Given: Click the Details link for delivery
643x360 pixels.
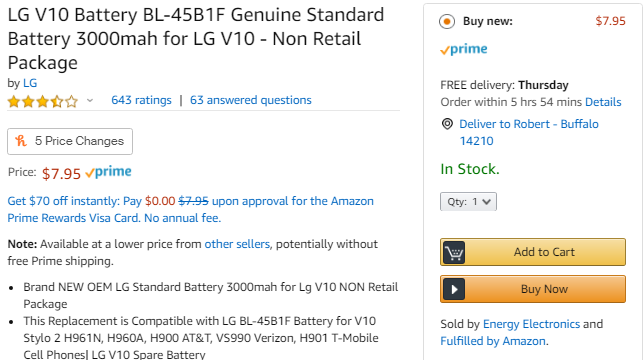Looking at the screenshot, I should click(603, 102).
